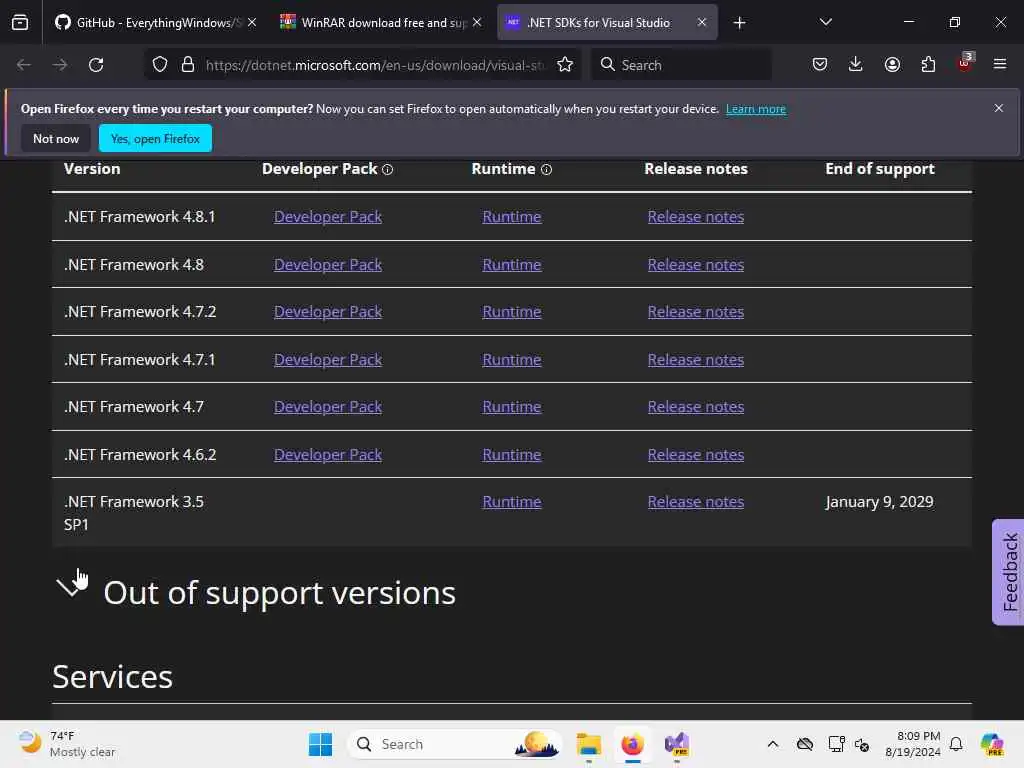Open Learn more link in notification
1024x768 pixels.
[x=756, y=109]
